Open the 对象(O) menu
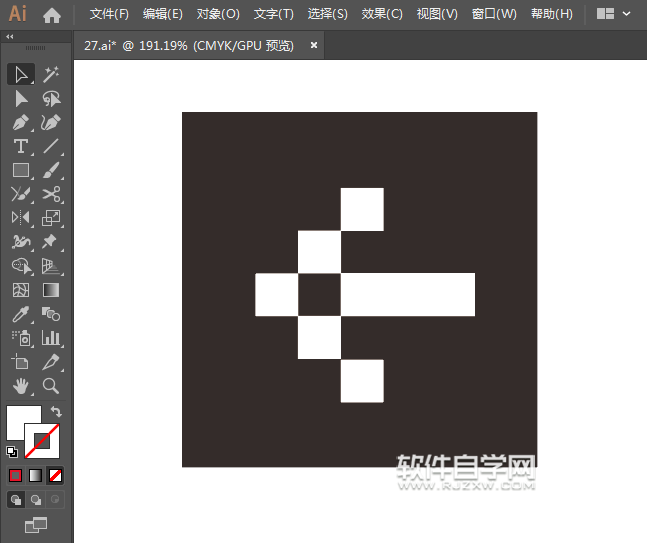Screen dimensions: 647x543 coord(218,14)
